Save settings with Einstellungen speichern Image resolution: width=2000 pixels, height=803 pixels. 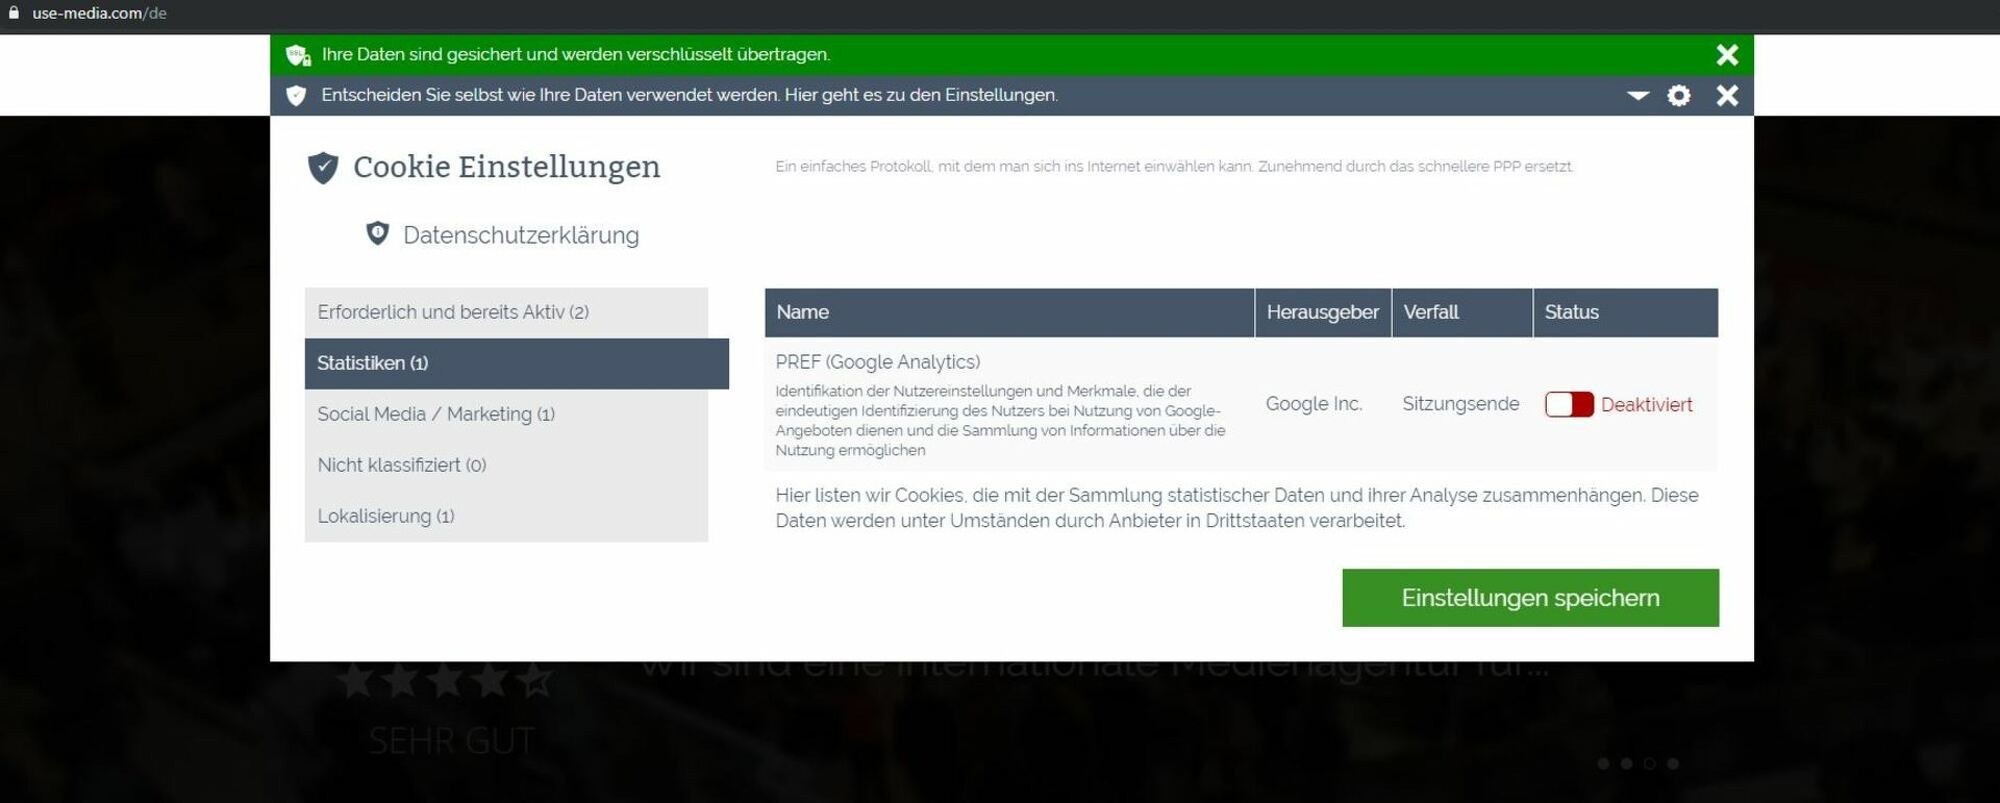coord(1530,598)
